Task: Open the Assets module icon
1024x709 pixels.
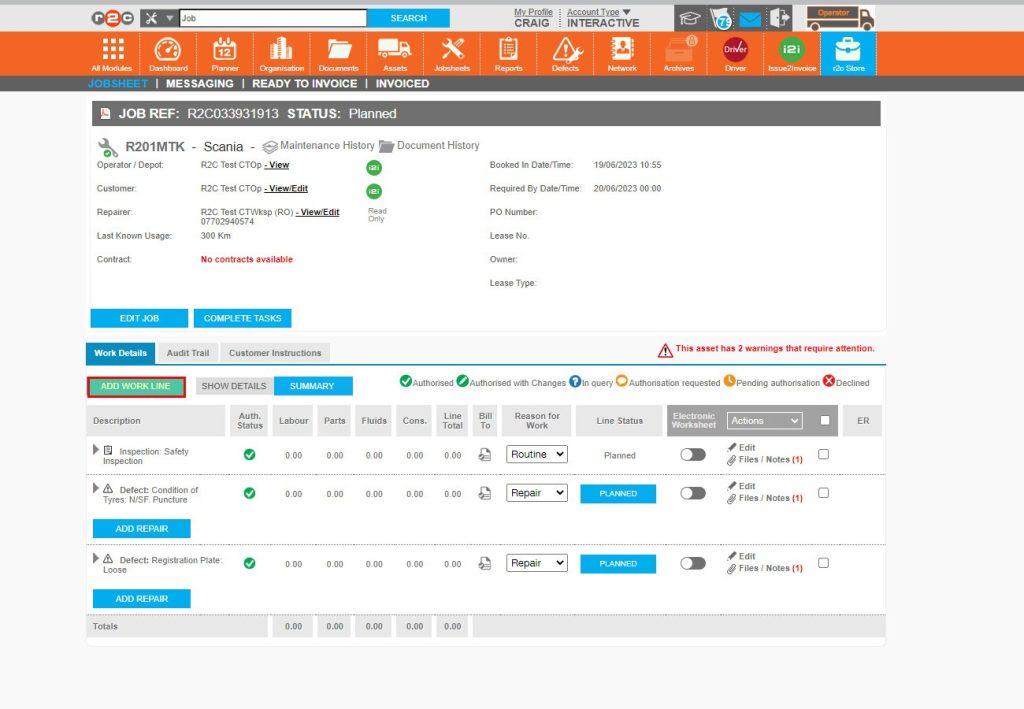Action: point(395,53)
